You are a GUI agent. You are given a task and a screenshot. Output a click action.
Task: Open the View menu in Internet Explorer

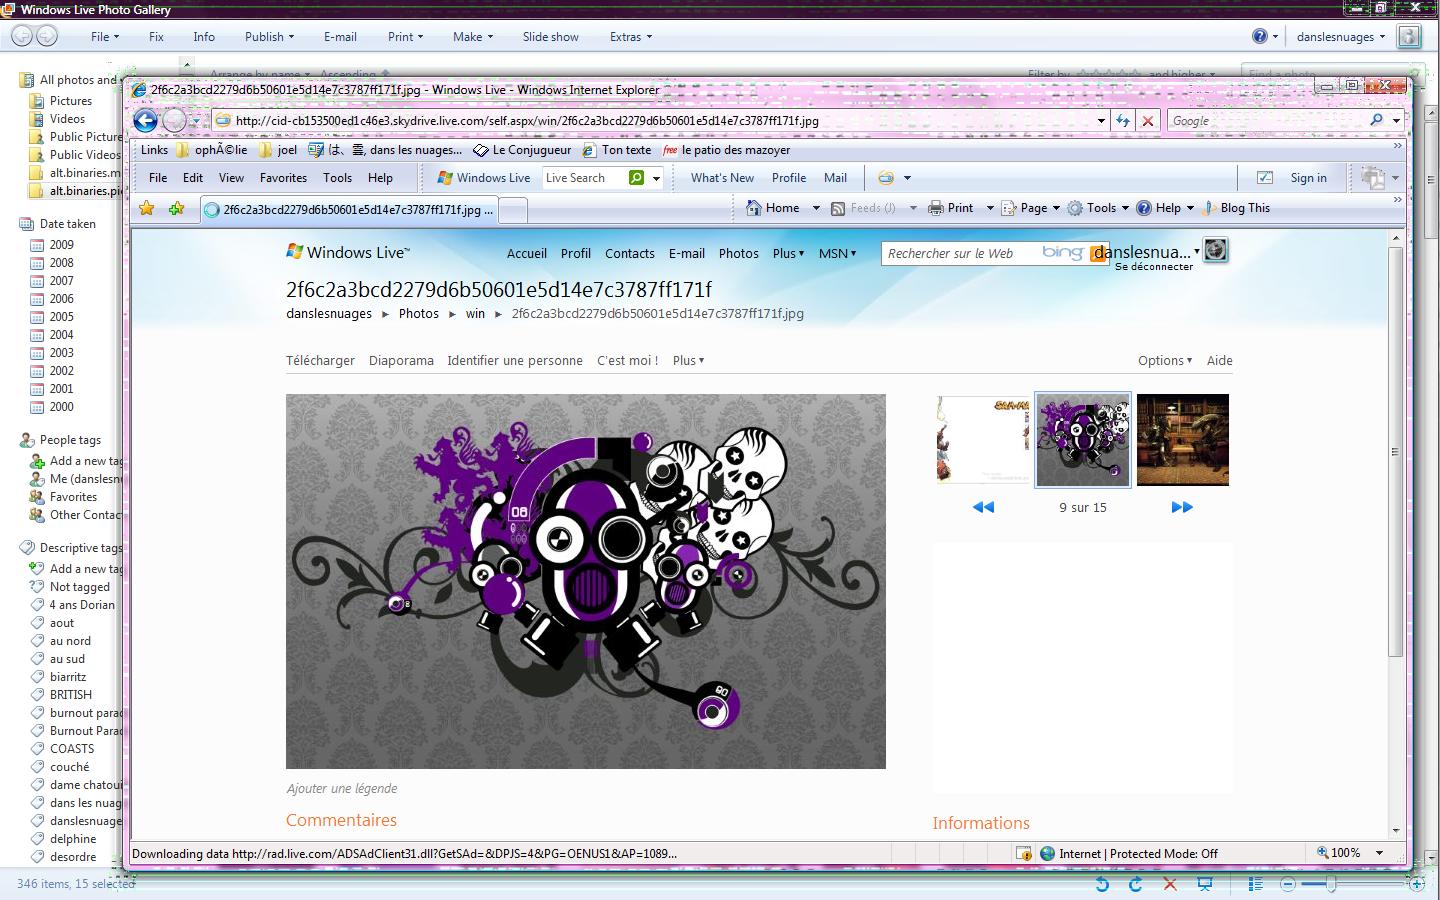pyautogui.click(x=231, y=178)
